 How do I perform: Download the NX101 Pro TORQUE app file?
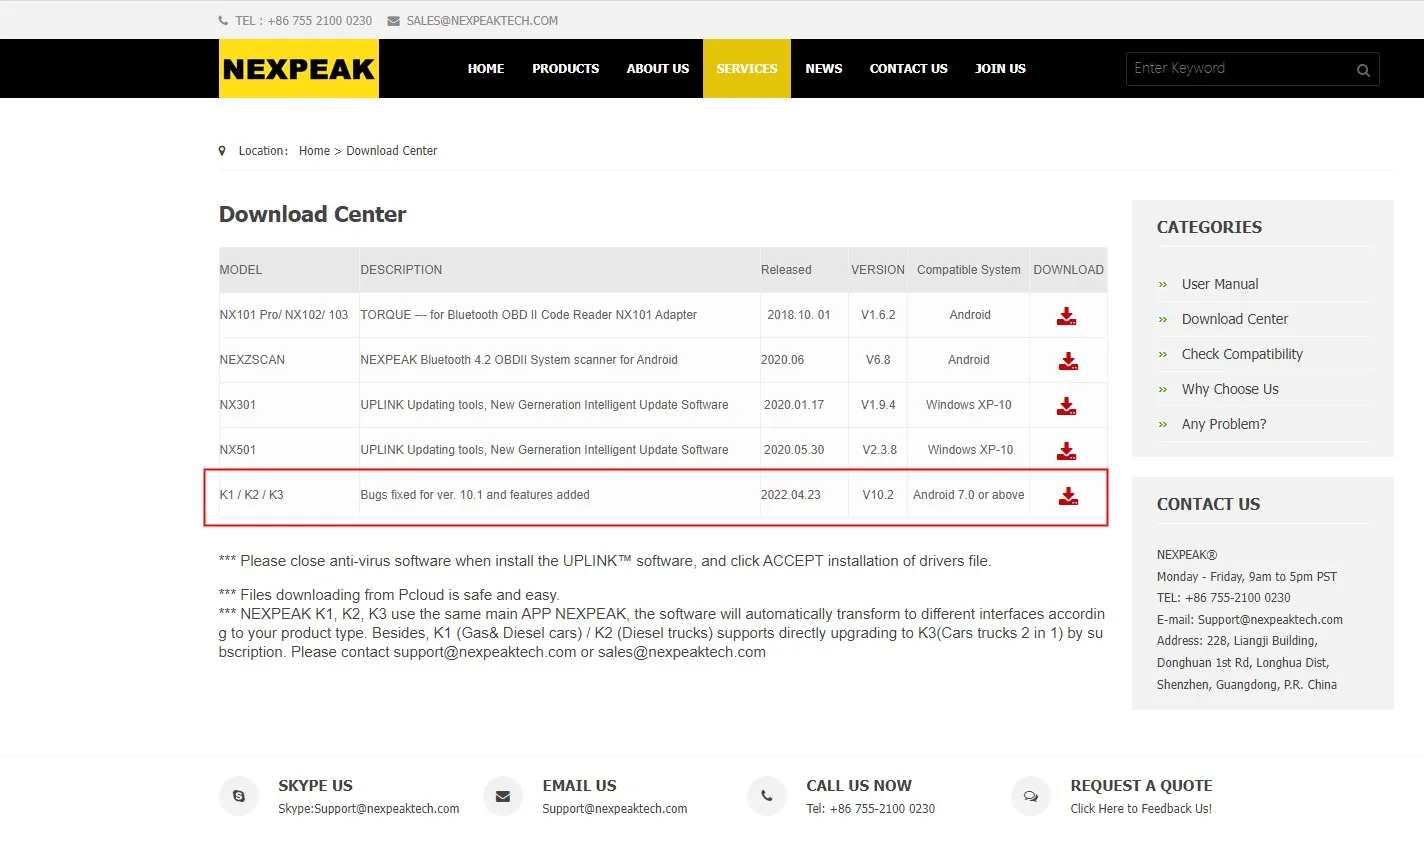[x=1067, y=316]
